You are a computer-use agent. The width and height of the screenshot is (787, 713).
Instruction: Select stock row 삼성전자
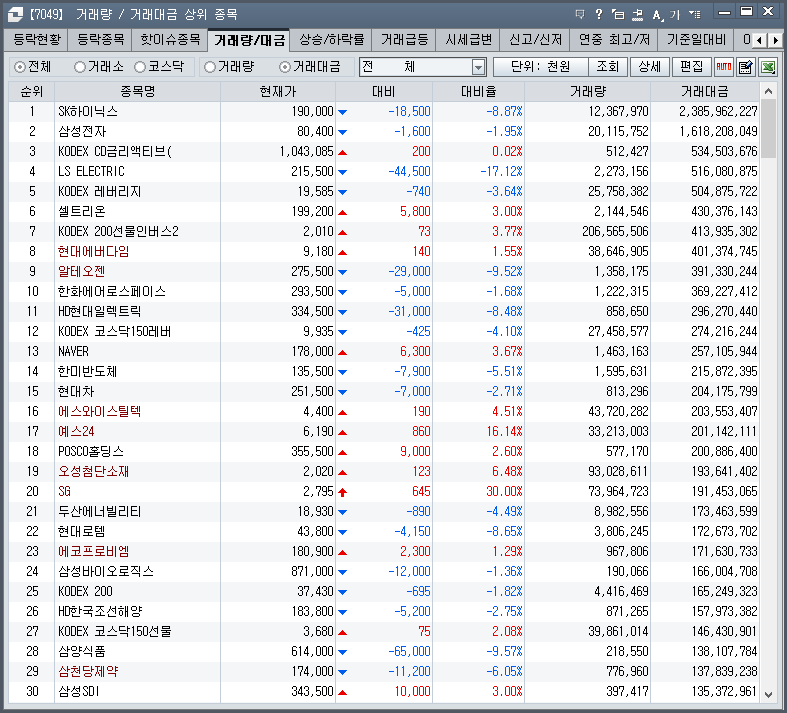click(x=383, y=131)
